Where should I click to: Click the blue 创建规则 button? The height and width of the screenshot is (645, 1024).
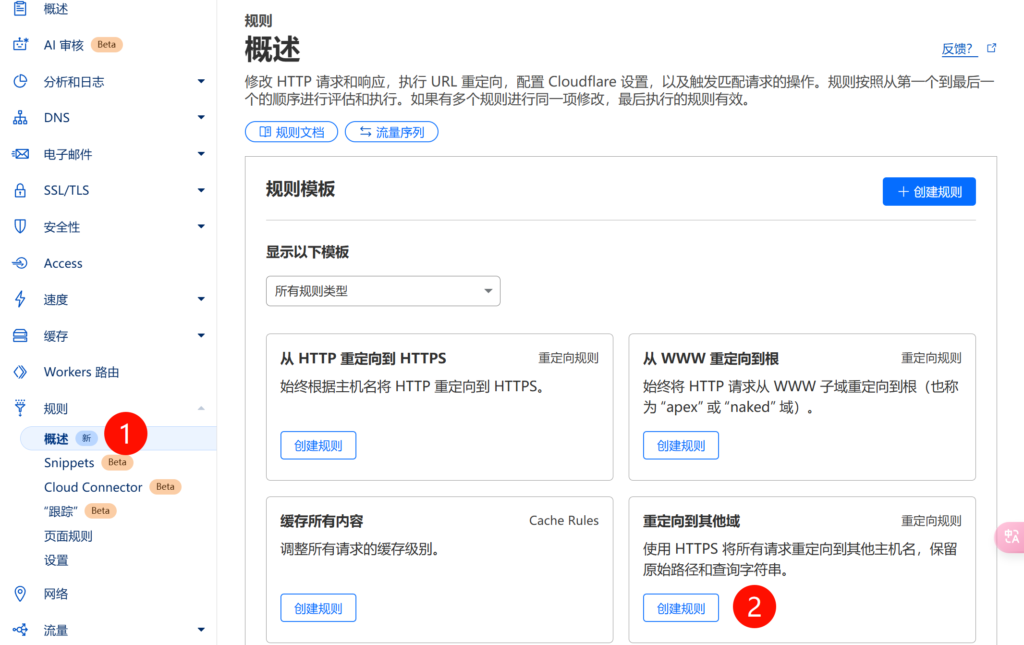(x=929, y=191)
